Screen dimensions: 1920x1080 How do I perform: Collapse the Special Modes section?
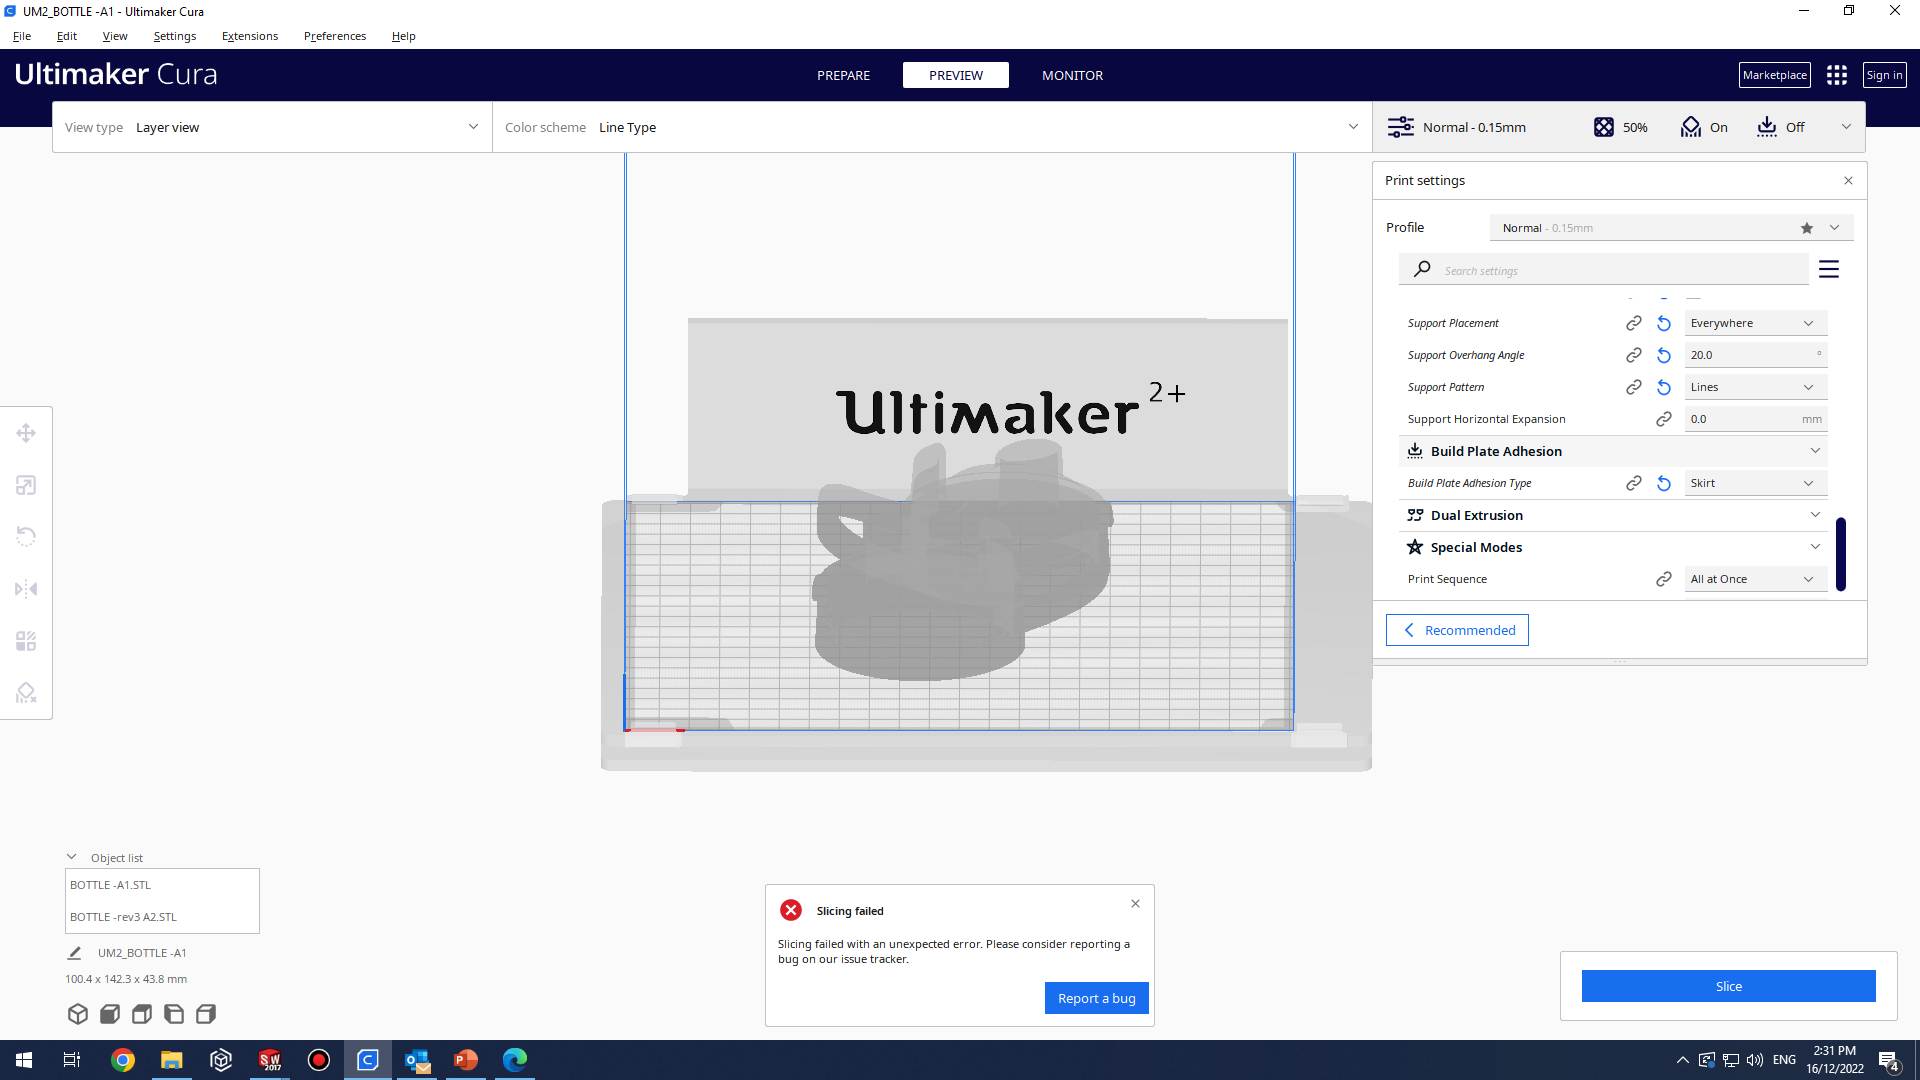tap(1613, 547)
